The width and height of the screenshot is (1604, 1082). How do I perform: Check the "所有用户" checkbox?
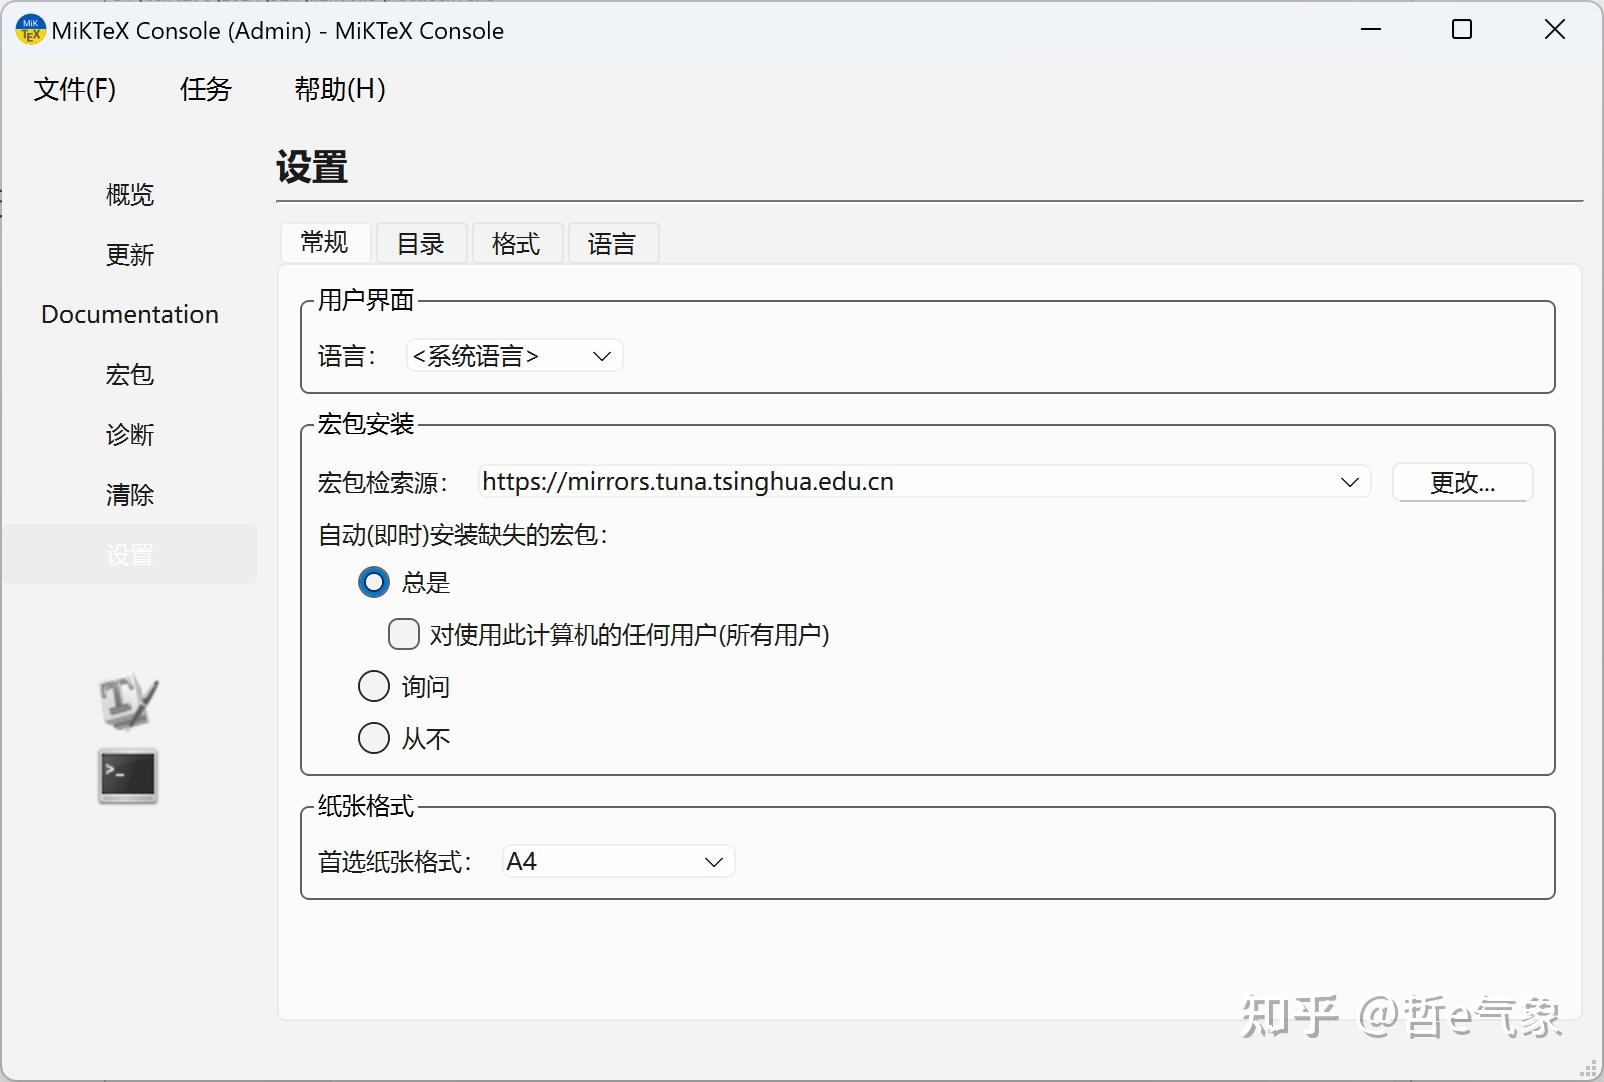pos(403,634)
